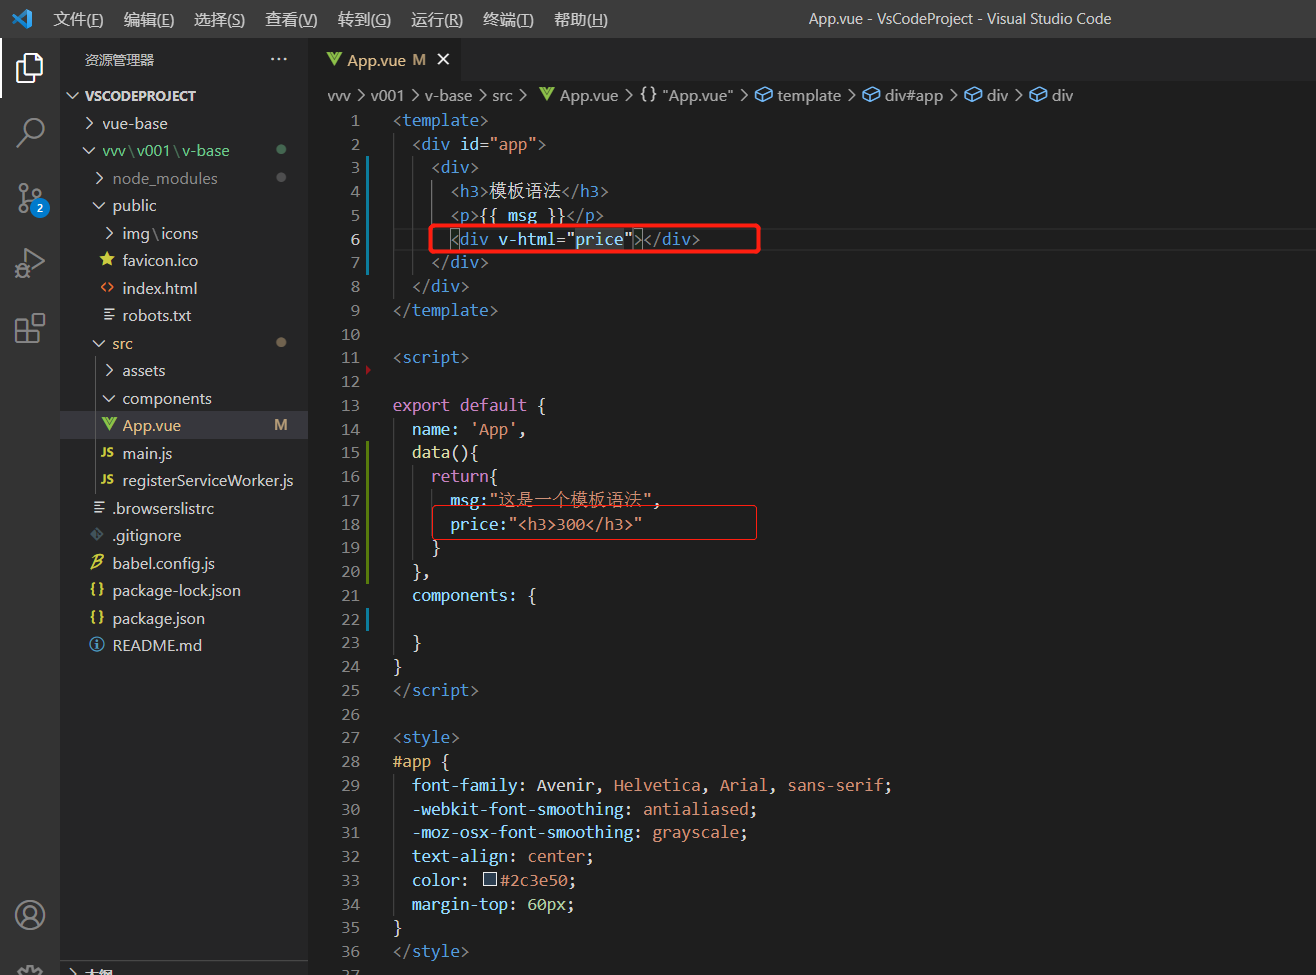Image resolution: width=1316 pixels, height=975 pixels.
Task: Open the Extensions view
Action: pyautogui.click(x=30, y=328)
